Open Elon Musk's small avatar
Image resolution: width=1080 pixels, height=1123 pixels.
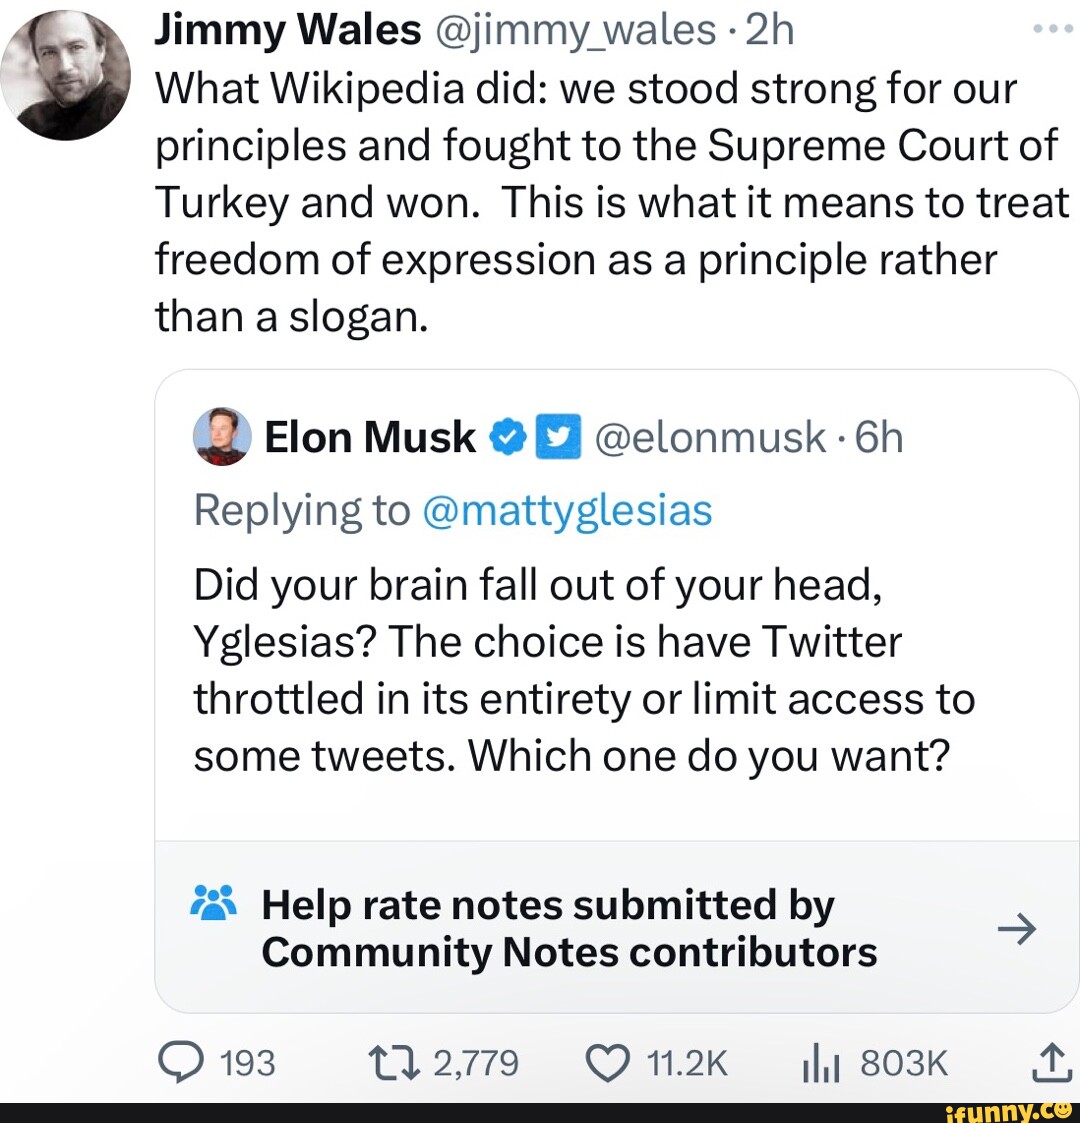[222, 437]
